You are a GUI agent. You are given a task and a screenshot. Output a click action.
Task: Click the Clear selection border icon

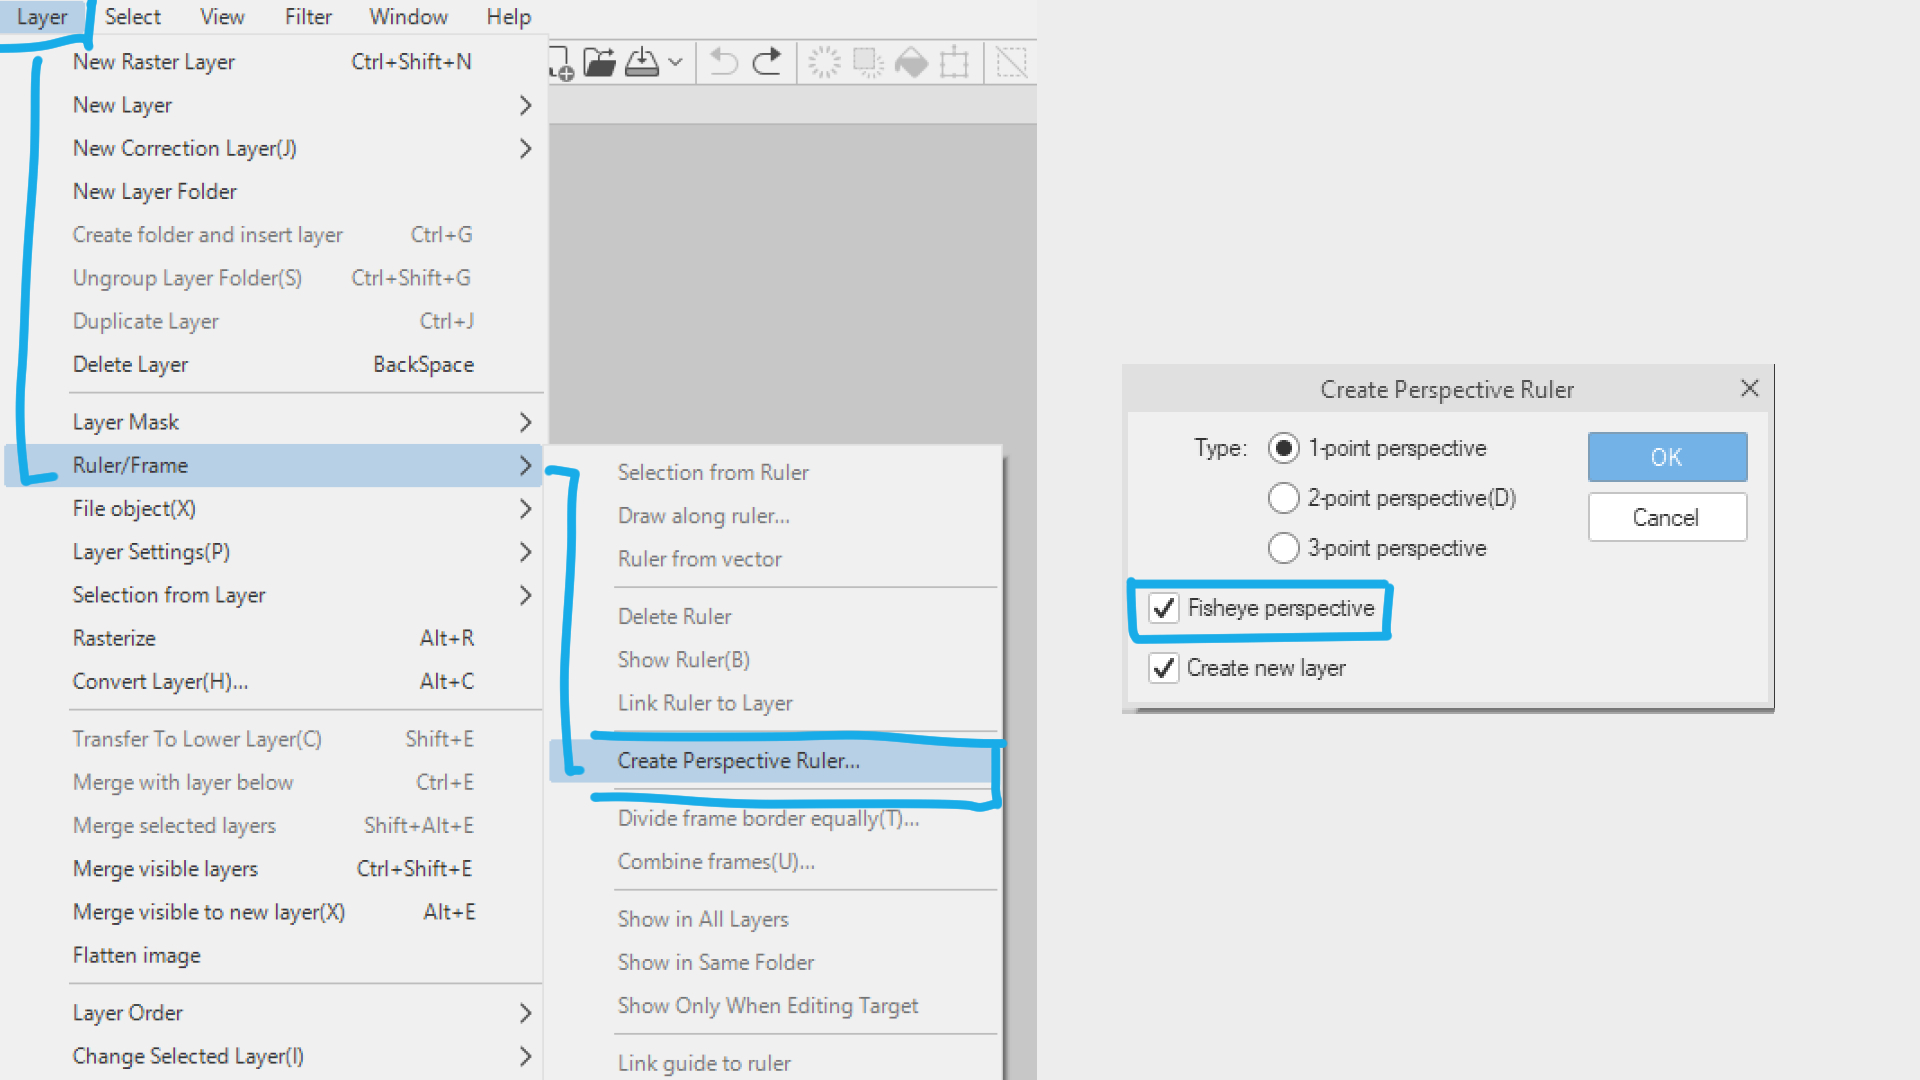click(x=1011, y=62)
